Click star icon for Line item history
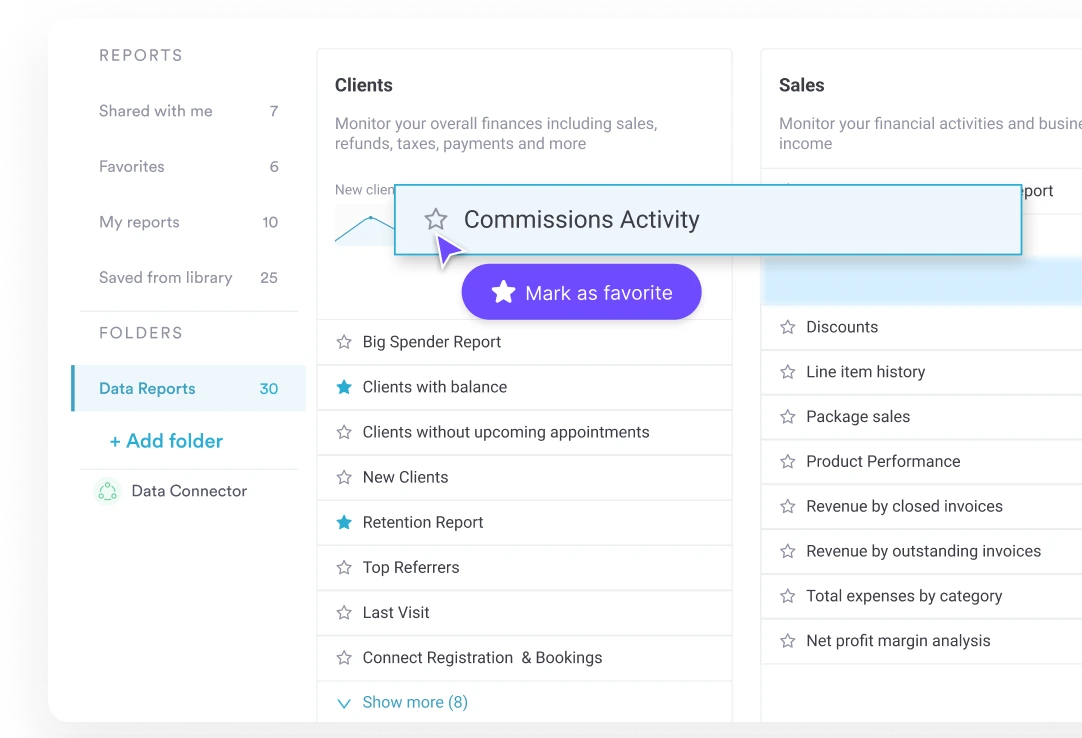This screenshot has width=1082, height=738. coord(788,372)
